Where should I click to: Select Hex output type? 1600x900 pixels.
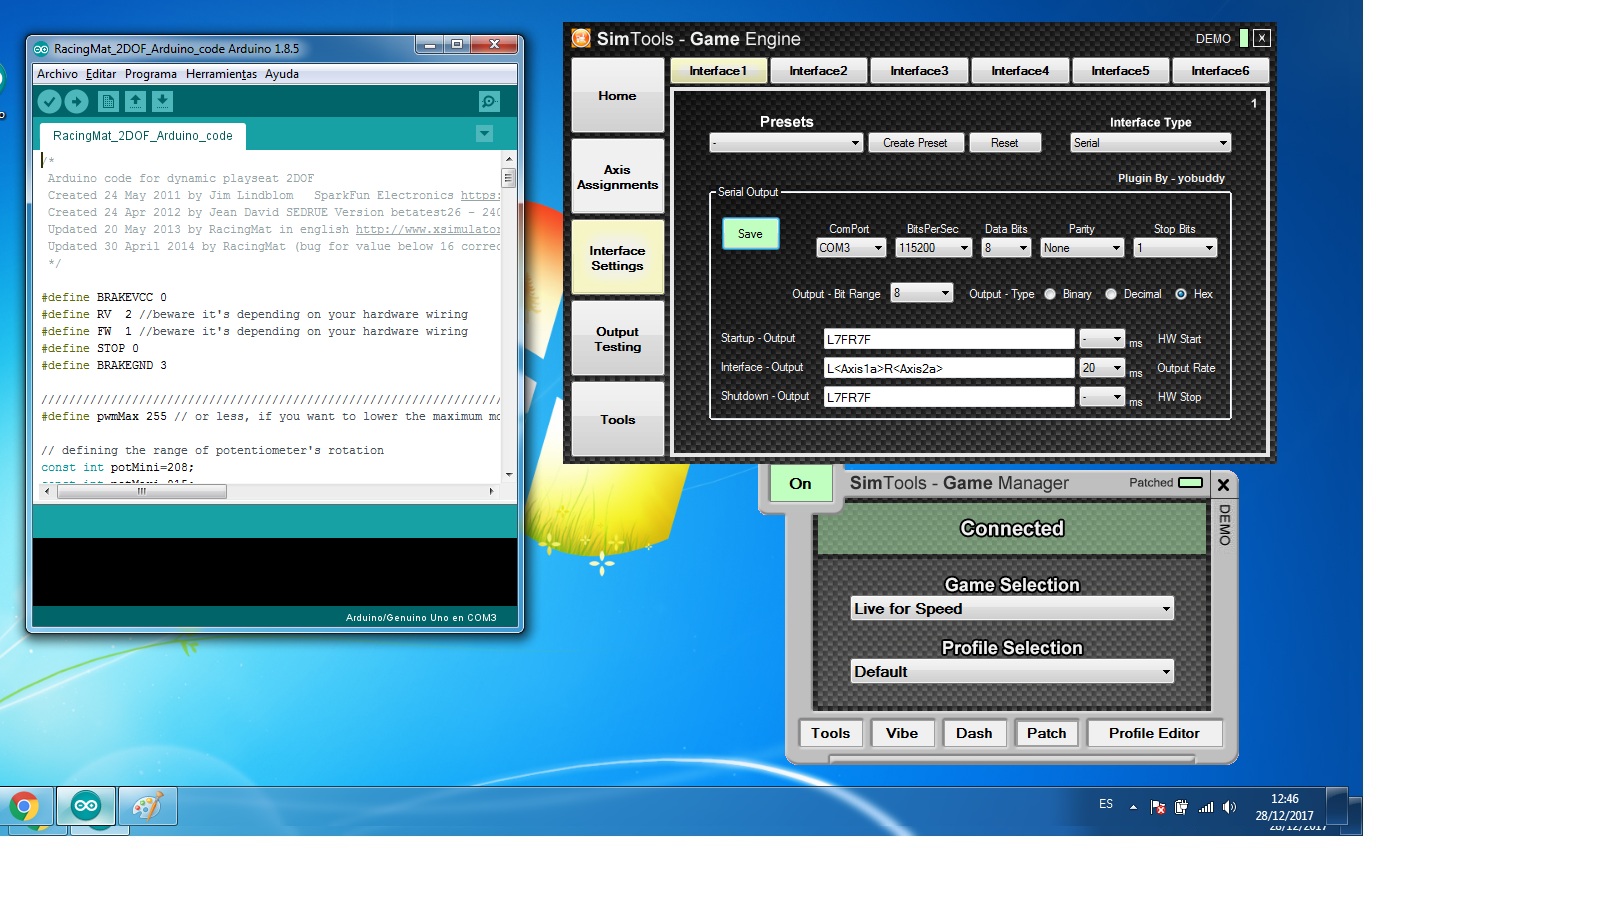(x=1181, y=294)
